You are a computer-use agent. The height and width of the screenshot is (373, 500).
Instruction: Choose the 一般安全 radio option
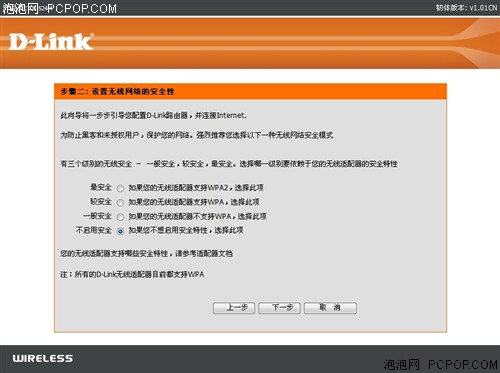pos(120,217)
